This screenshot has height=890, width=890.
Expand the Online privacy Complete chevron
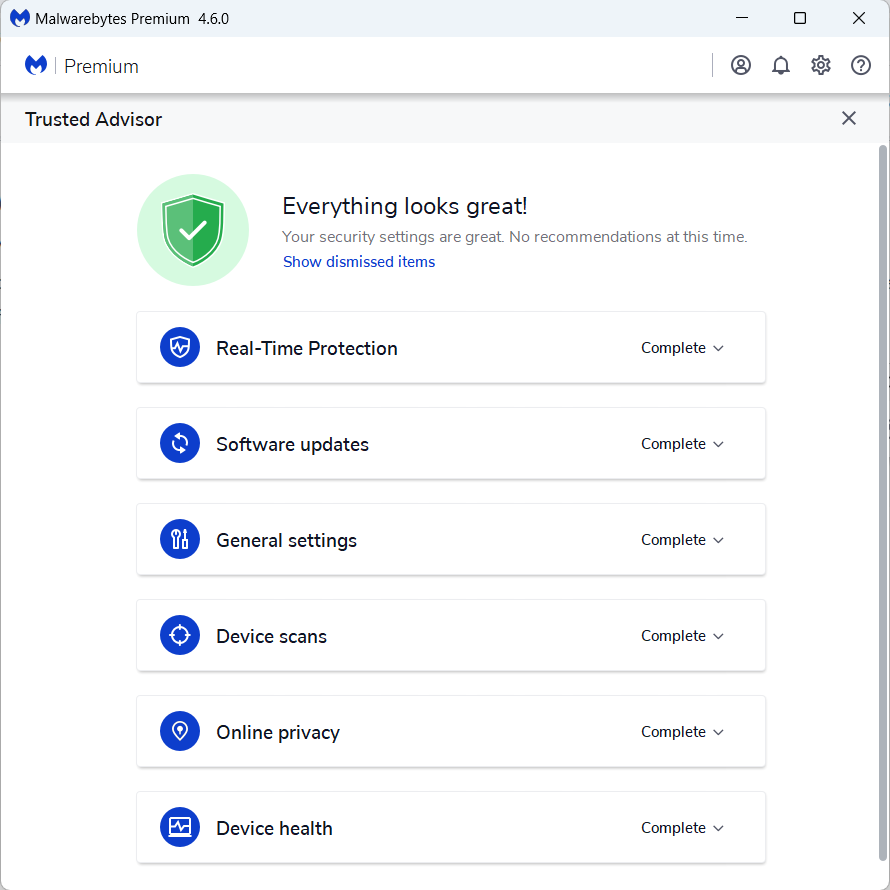pos(718,732)
